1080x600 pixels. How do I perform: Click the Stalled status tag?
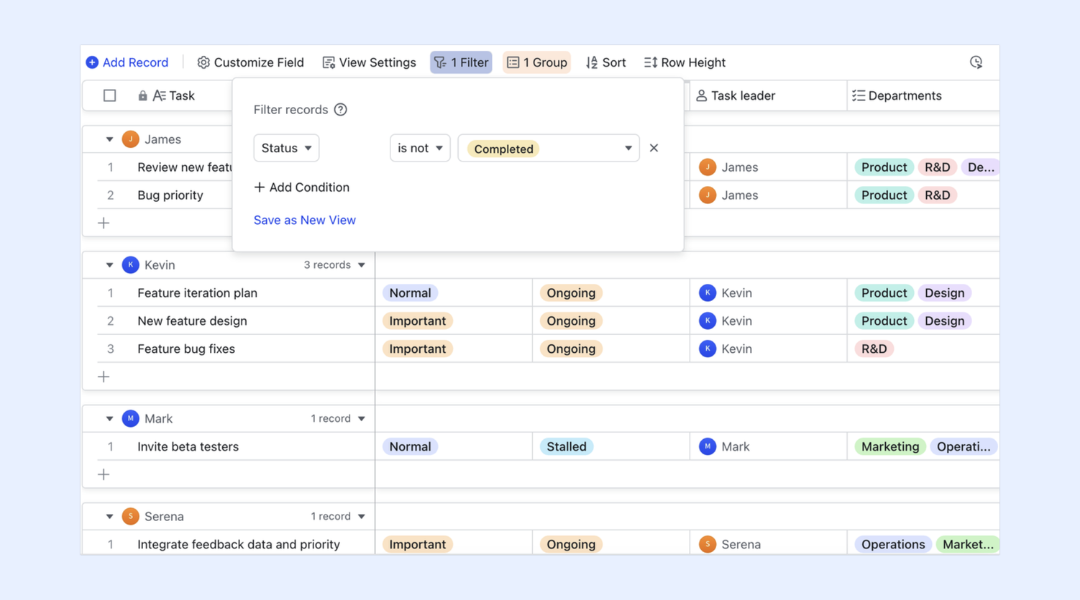[x=566, y=447]
